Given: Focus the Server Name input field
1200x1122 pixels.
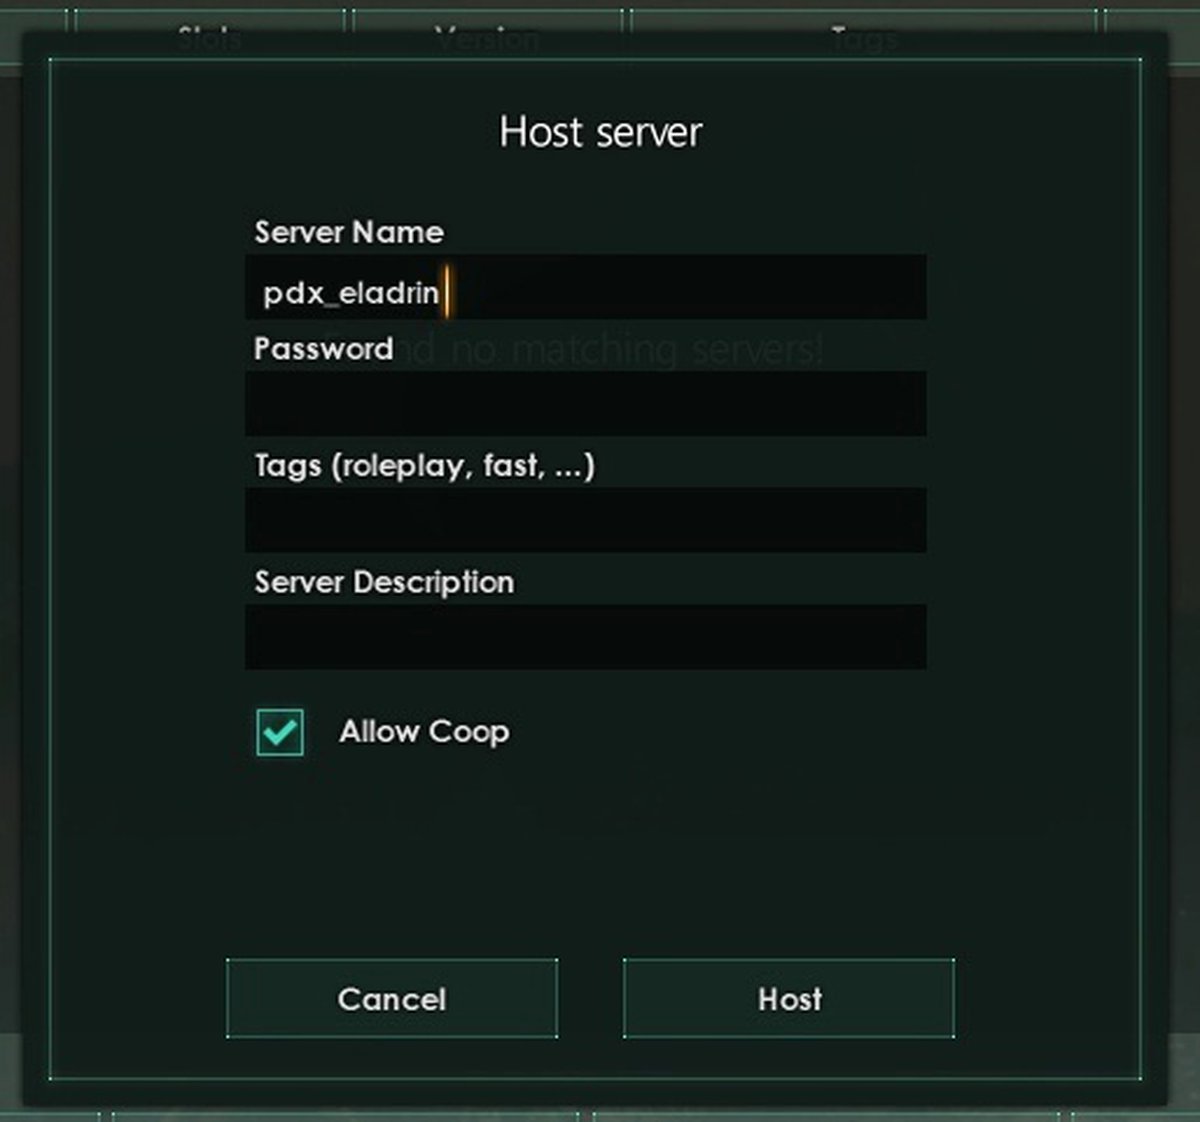Looking at the screenshot, I should [586, 287].
